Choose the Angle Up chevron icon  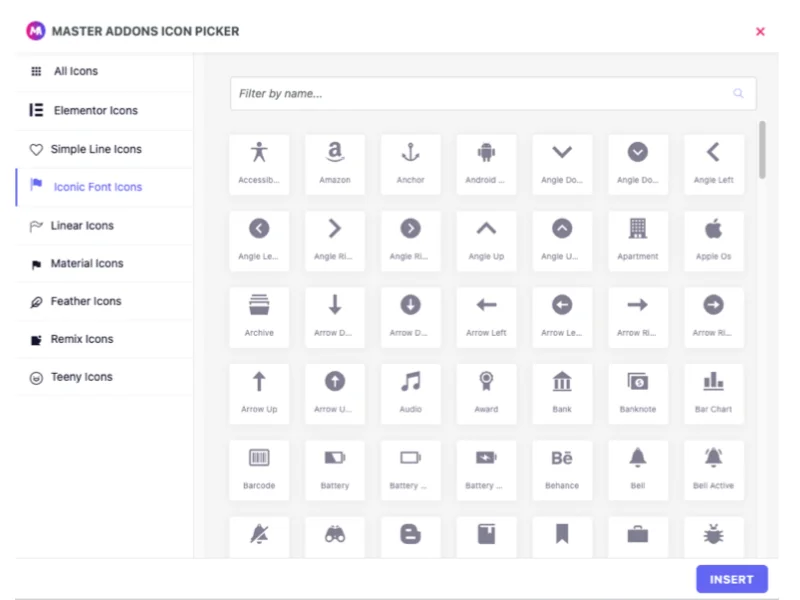pyautogui.click(x=486, y=241)
